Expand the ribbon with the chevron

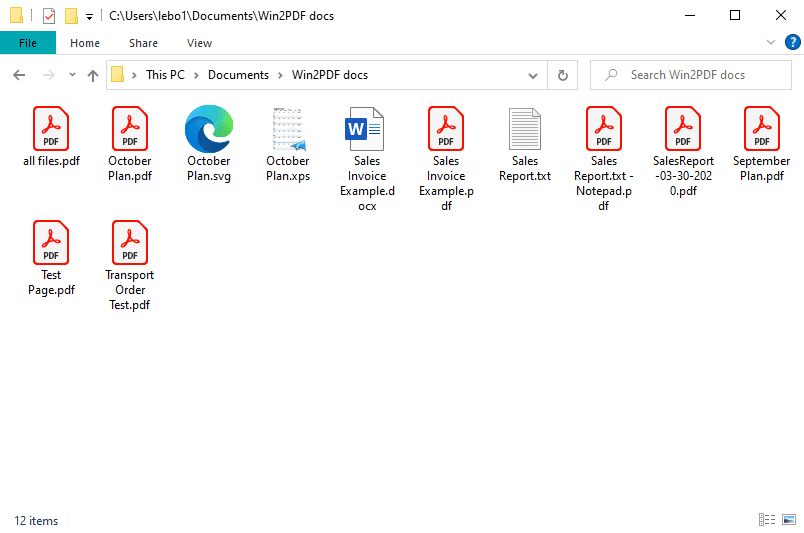coord(770,43)
